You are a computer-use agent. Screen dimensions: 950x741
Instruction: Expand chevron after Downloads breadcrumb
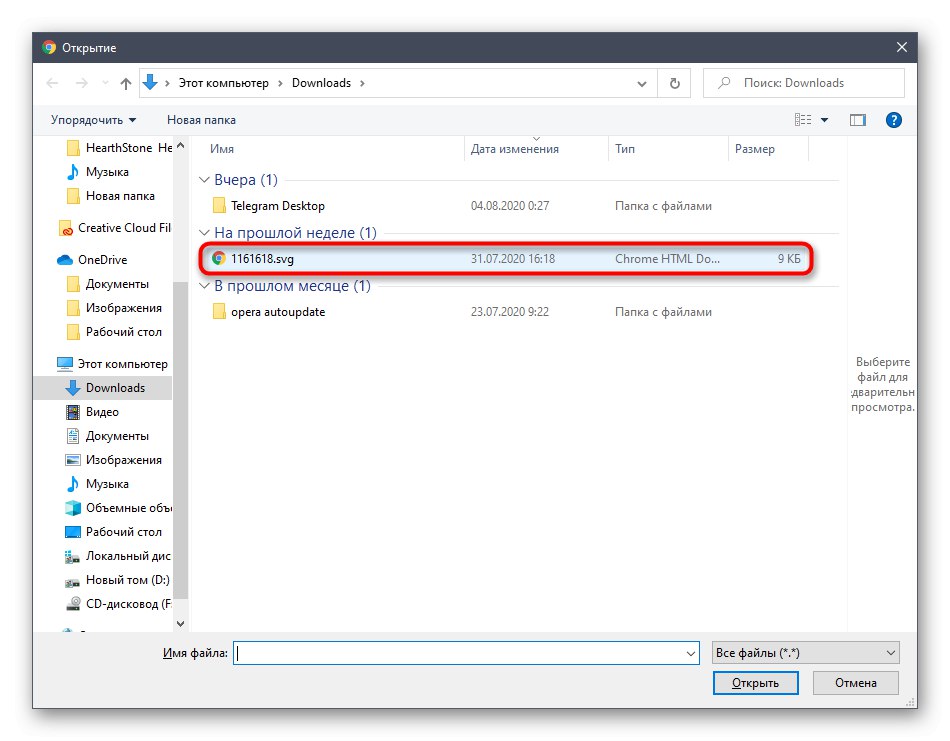362,83
